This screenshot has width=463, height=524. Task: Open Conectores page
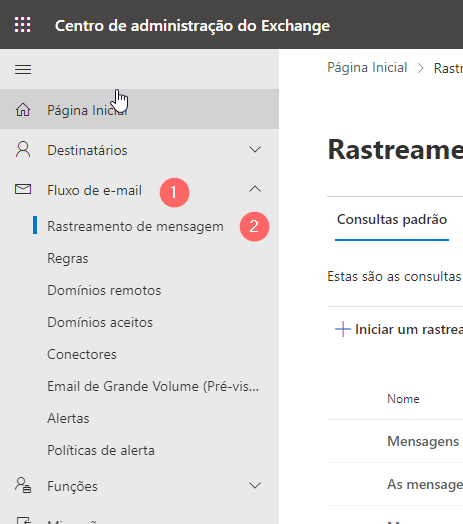tap(82, 355)
